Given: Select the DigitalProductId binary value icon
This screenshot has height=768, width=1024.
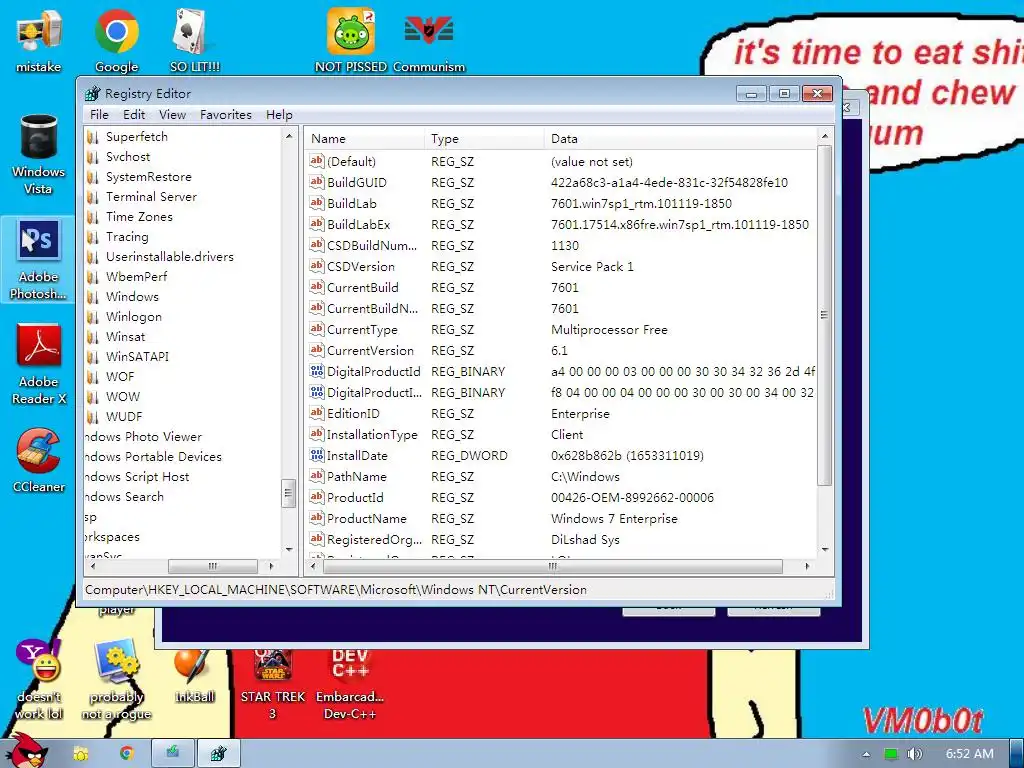Looking at the screenshot, I should (x=317, y=371).
